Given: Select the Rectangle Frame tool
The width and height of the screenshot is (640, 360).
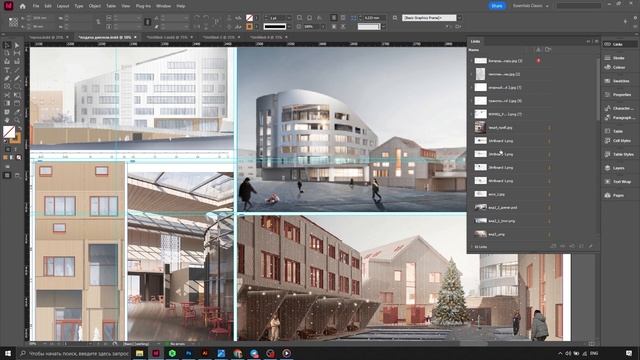Looking at the screenshot, I should coord(7,87).
